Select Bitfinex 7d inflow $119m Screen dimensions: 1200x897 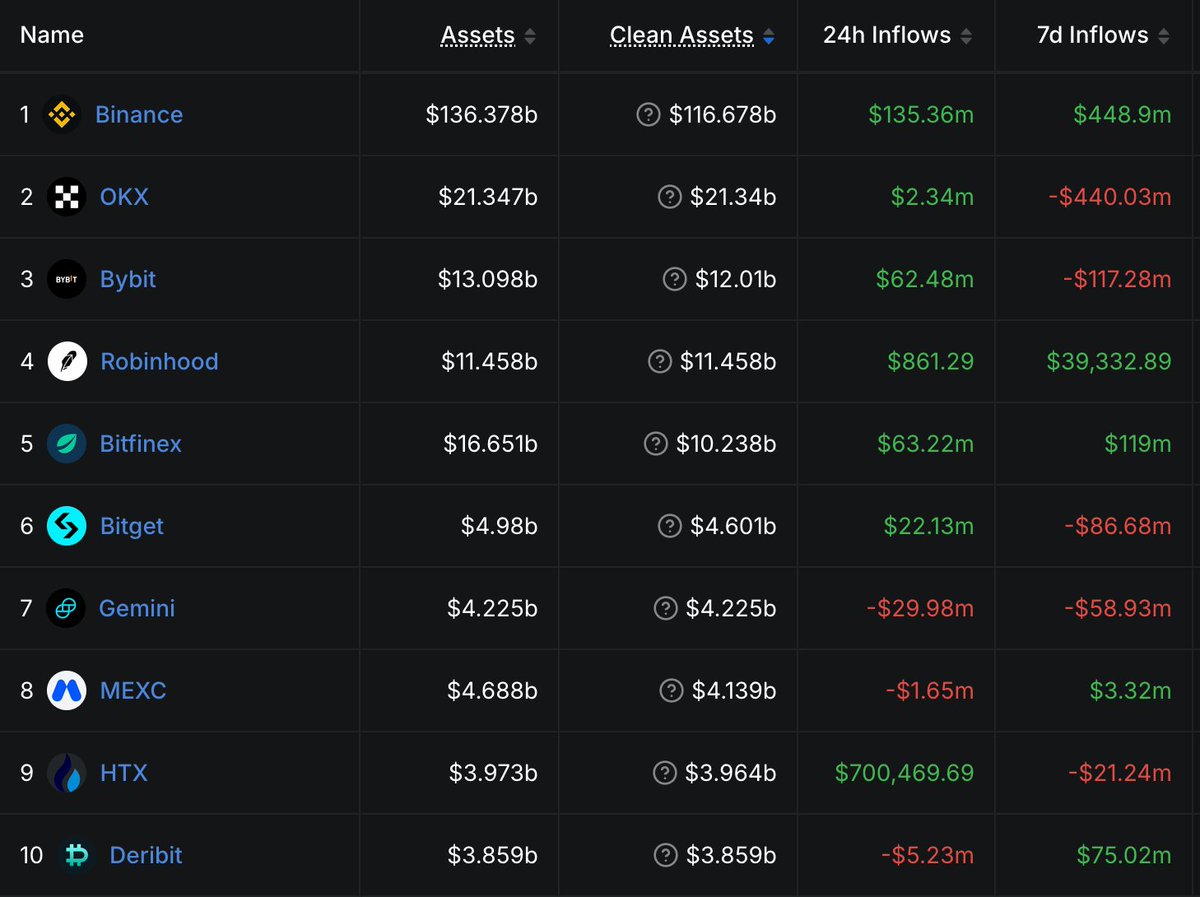(1138, 444)
